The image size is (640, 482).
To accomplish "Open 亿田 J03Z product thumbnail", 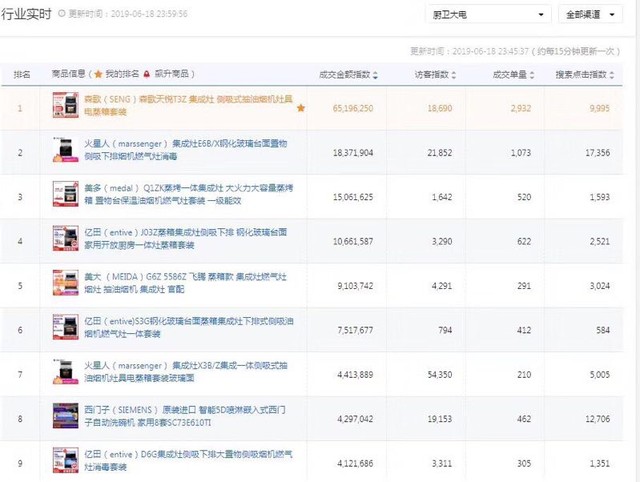I will pyautogui.click(x=65, y=238).
